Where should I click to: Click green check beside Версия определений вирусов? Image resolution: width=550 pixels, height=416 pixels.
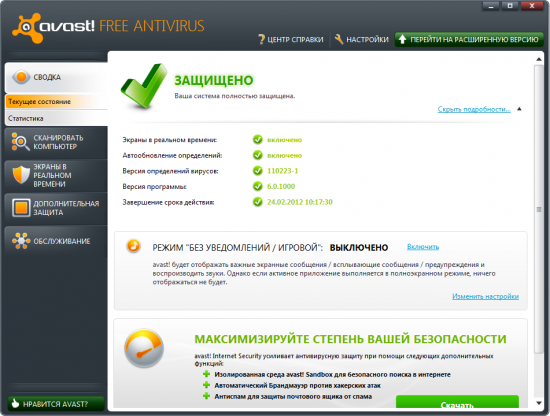pos(258,170)
